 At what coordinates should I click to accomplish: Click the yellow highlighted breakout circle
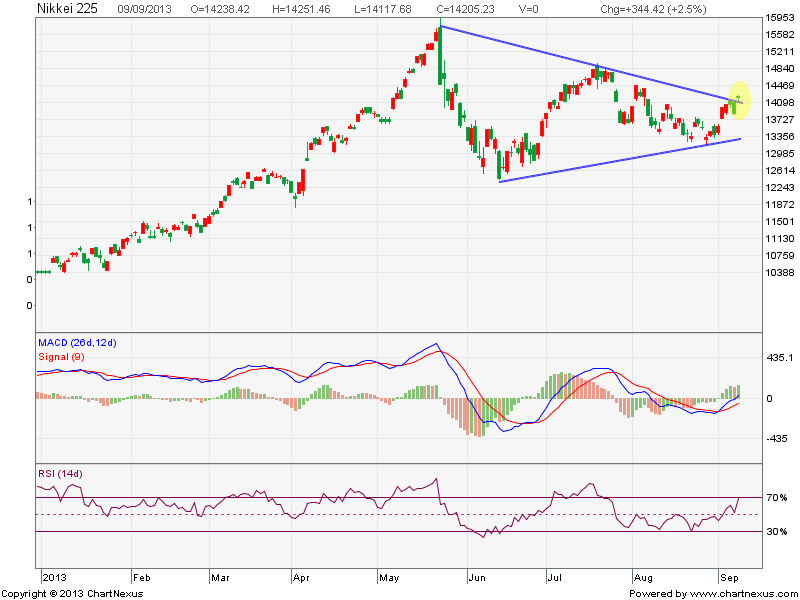click(x=739, y=97)
